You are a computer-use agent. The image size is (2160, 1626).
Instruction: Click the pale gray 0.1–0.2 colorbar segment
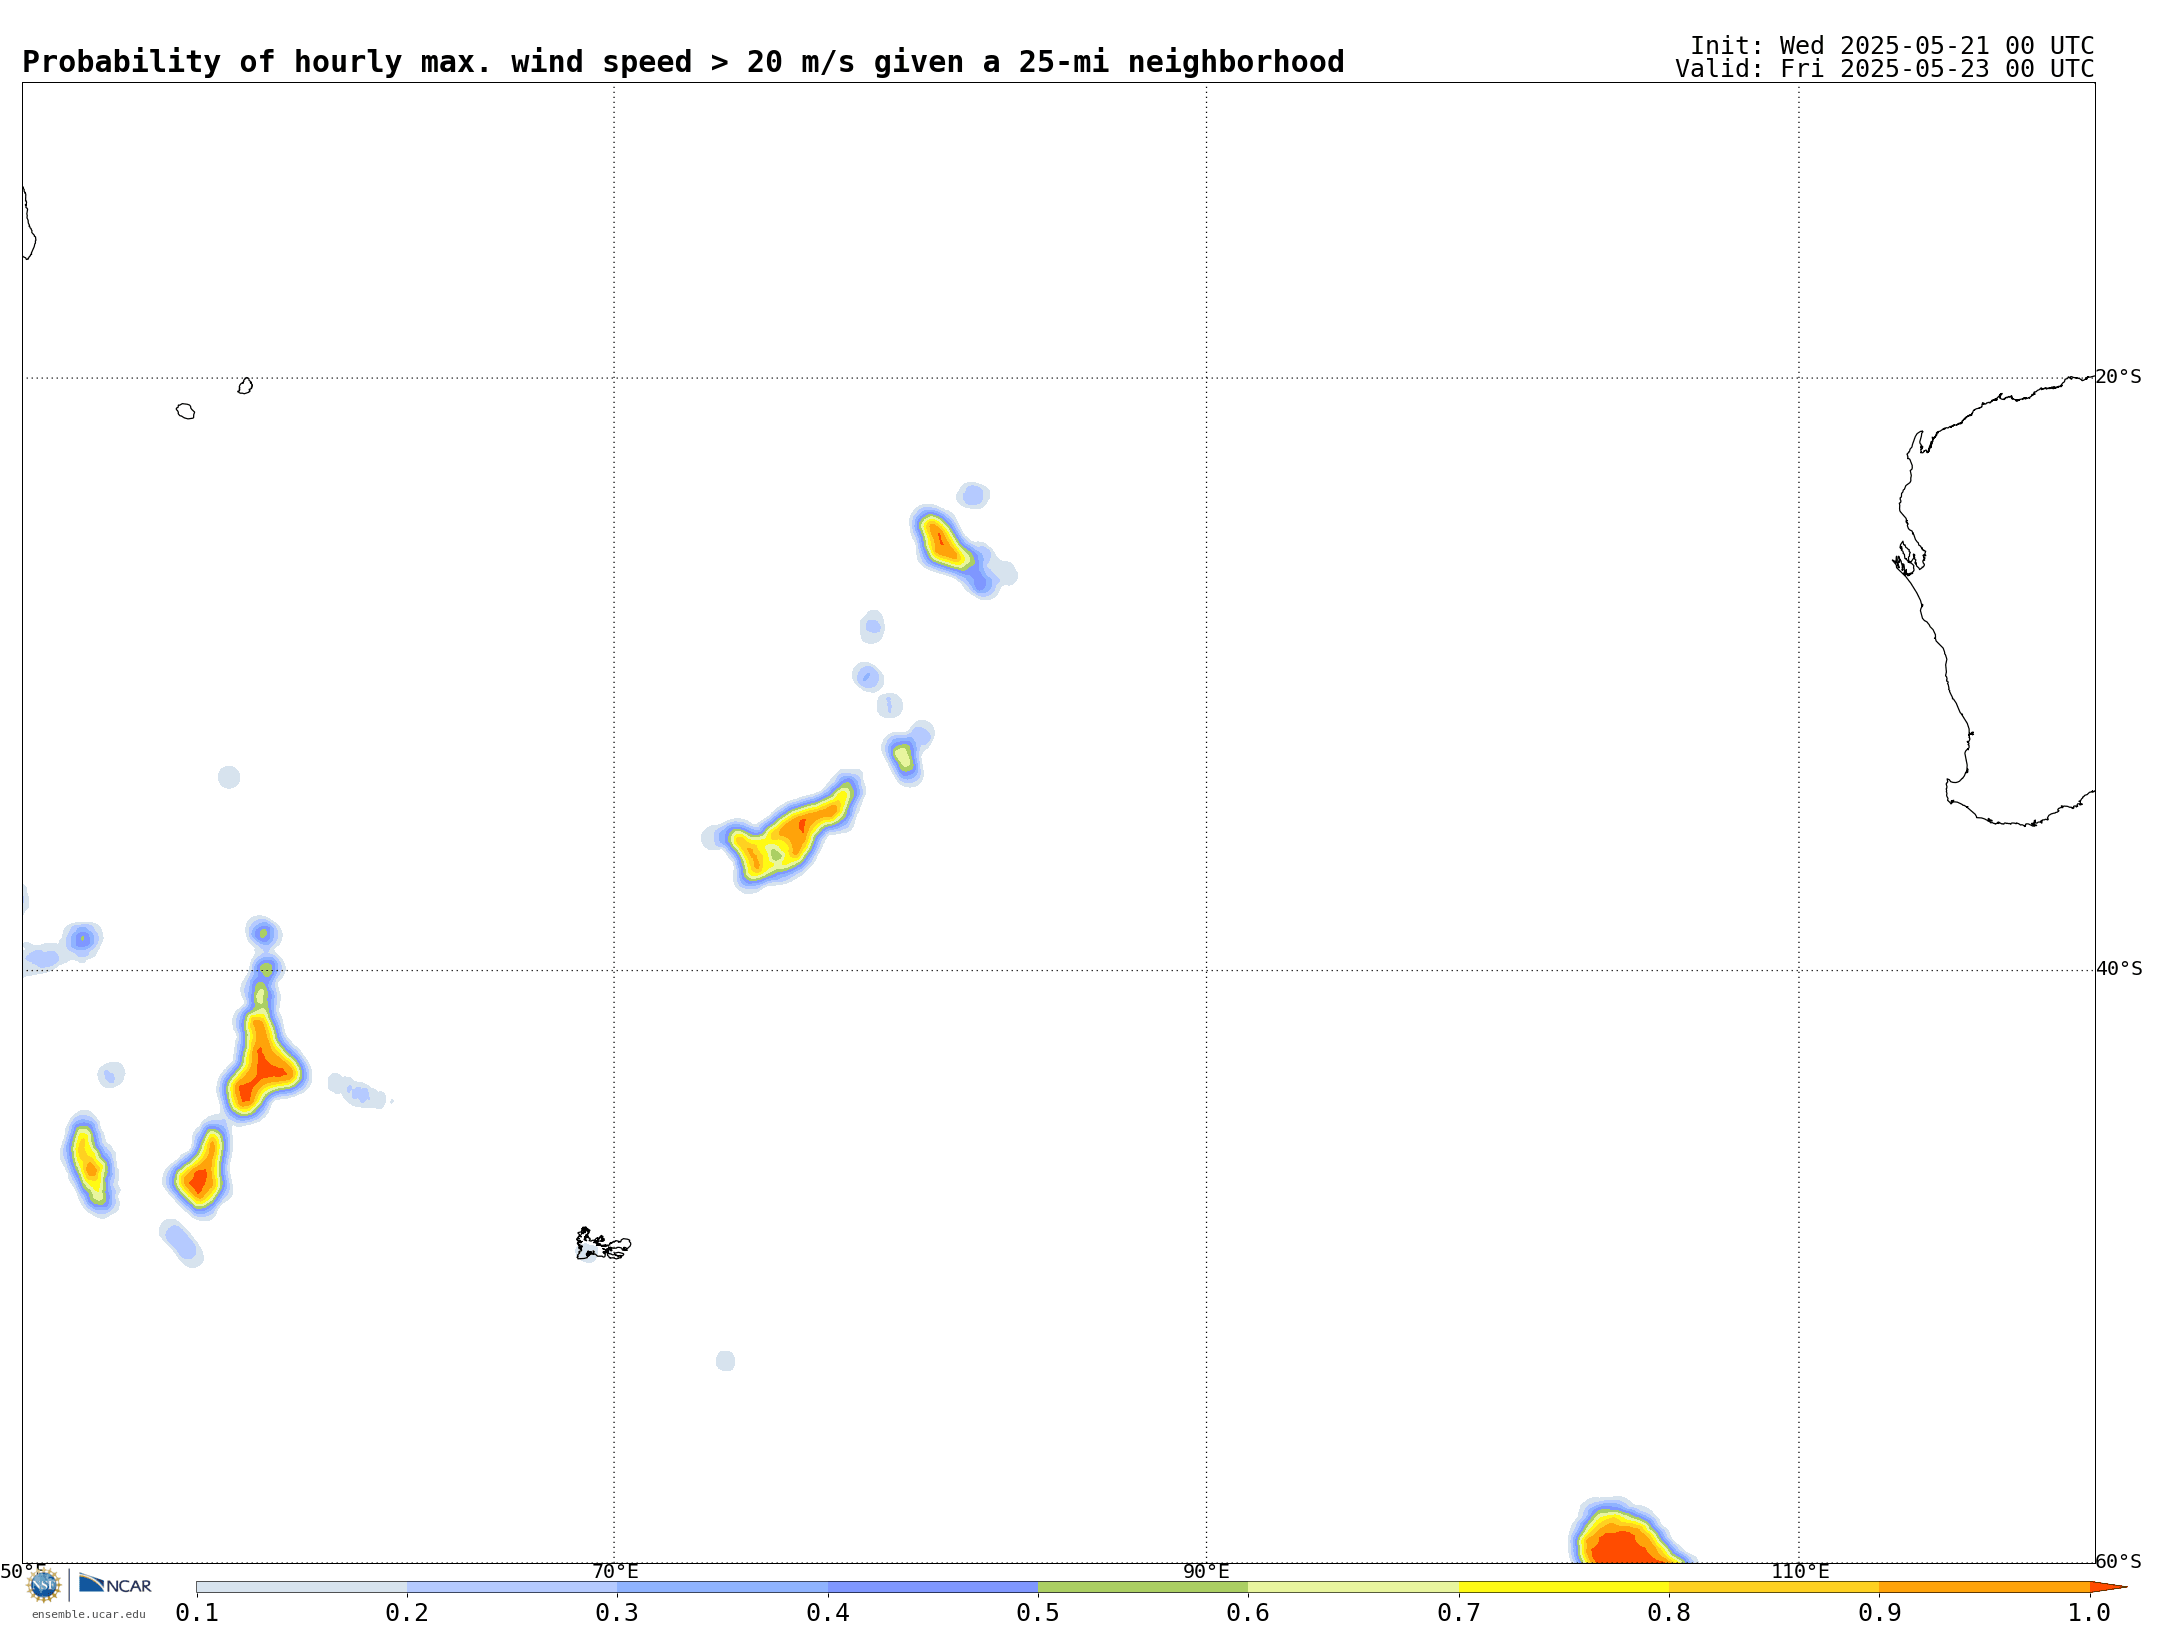[x=302, y=1587]
